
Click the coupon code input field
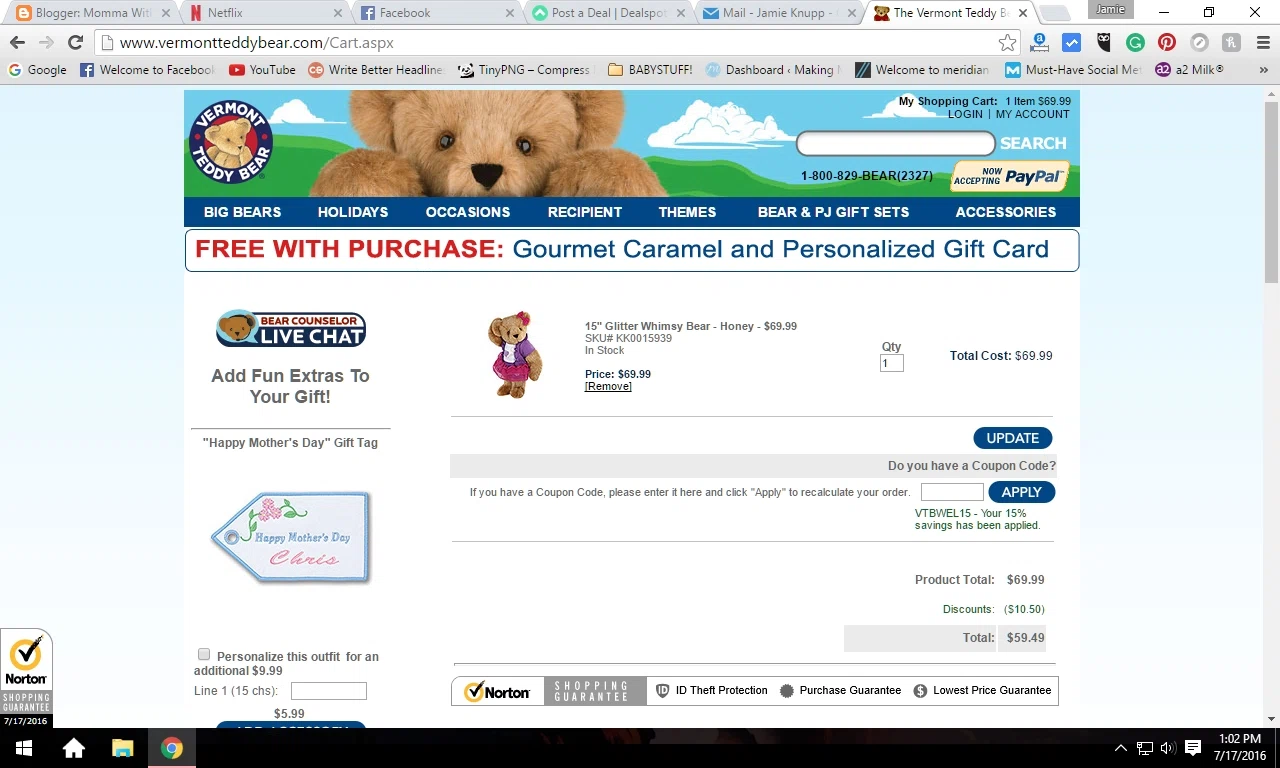click(x=952, y=492)
